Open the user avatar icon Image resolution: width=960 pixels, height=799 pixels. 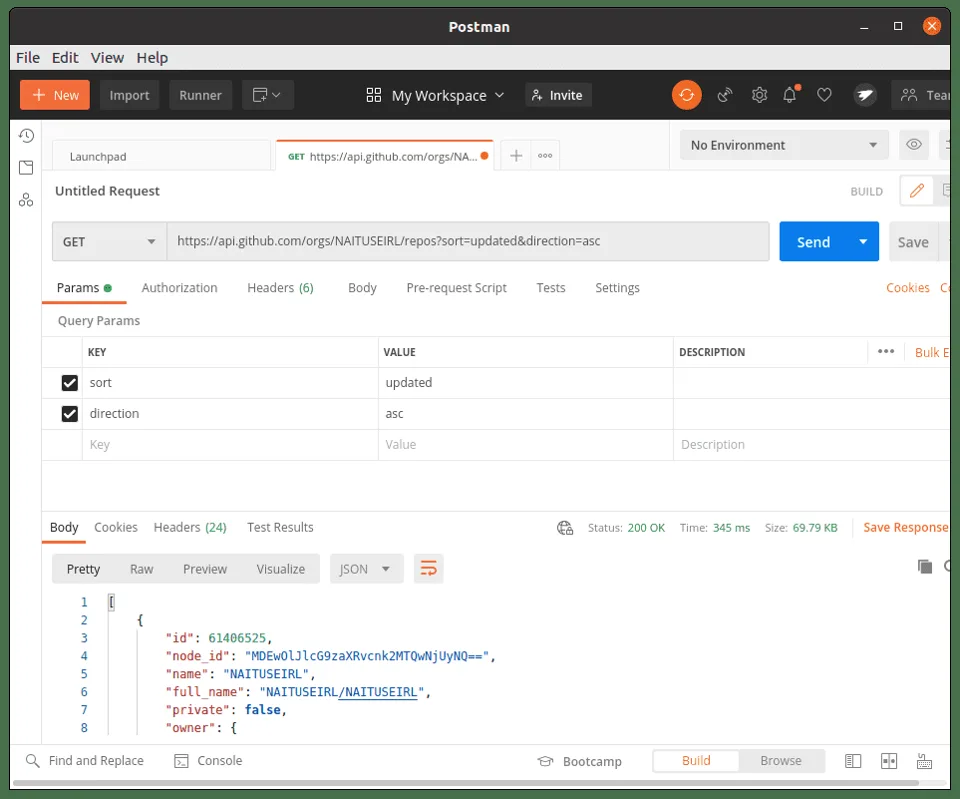(864, 95)
